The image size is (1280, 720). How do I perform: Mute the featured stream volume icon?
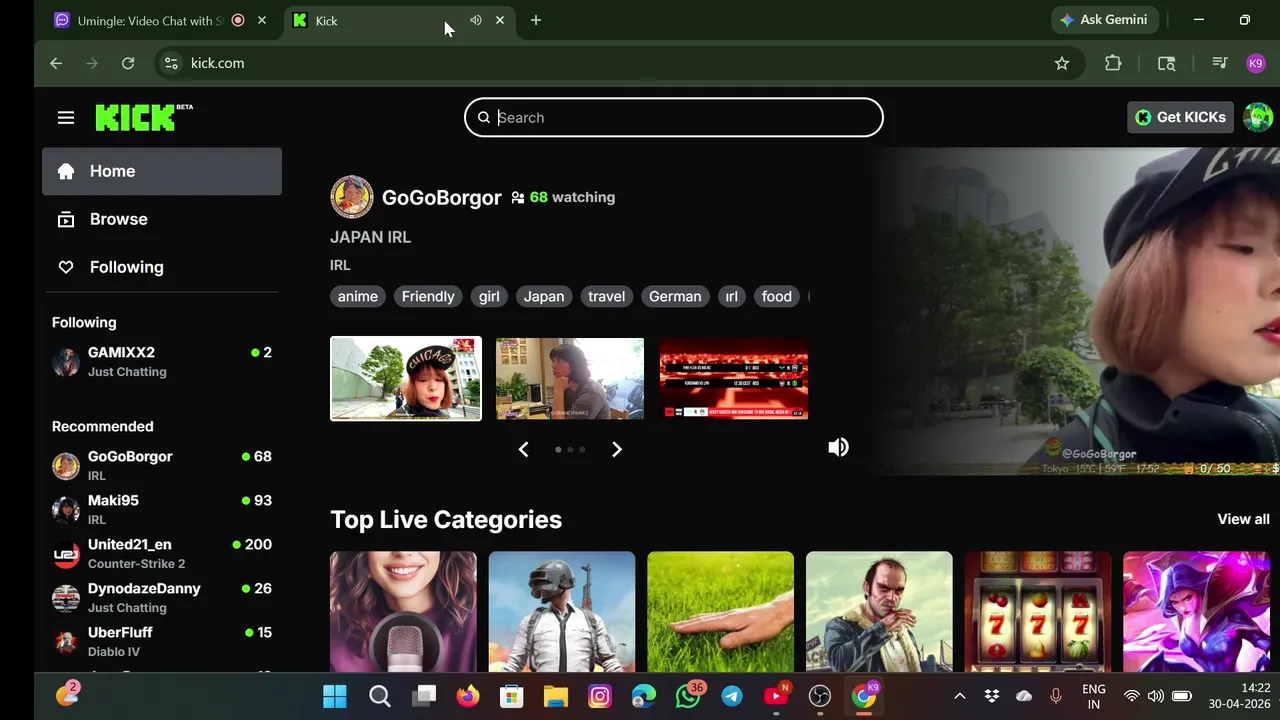point(838,447)
